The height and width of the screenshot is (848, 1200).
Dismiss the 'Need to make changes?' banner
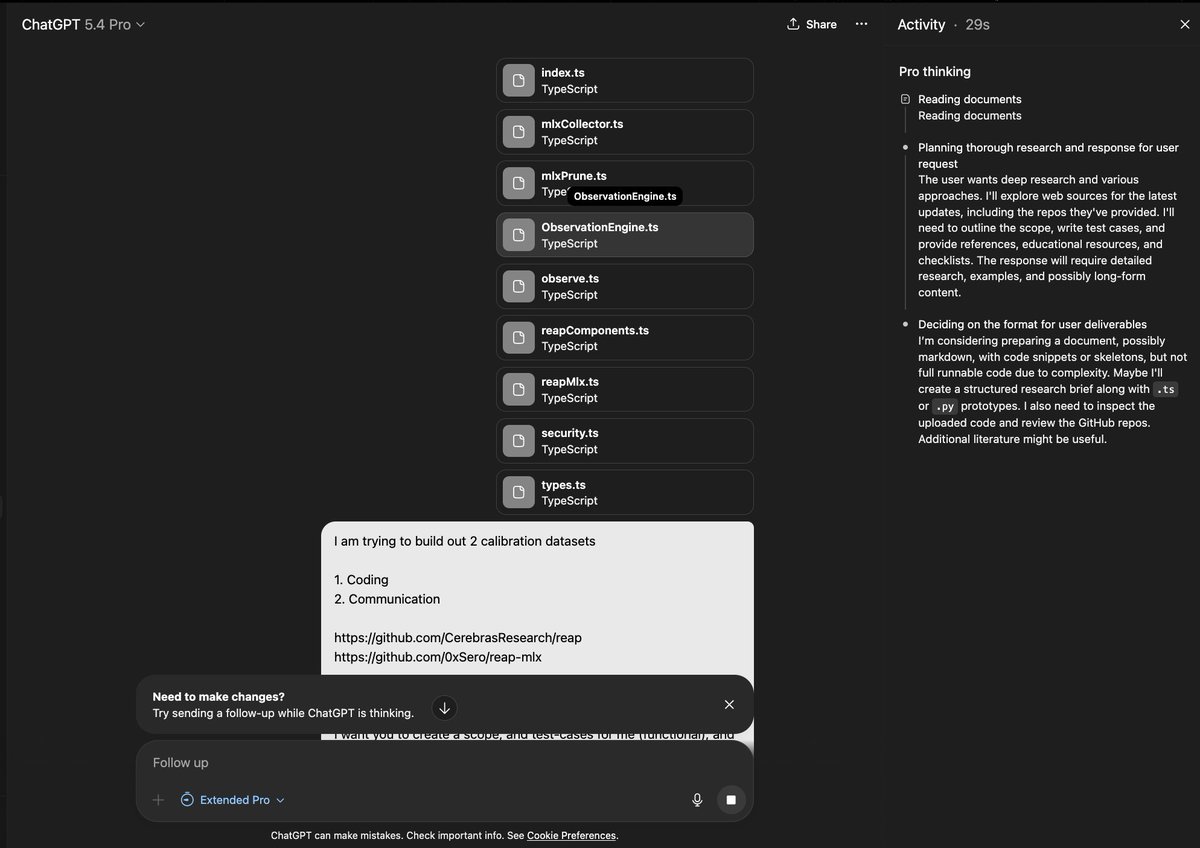point(729,705)
